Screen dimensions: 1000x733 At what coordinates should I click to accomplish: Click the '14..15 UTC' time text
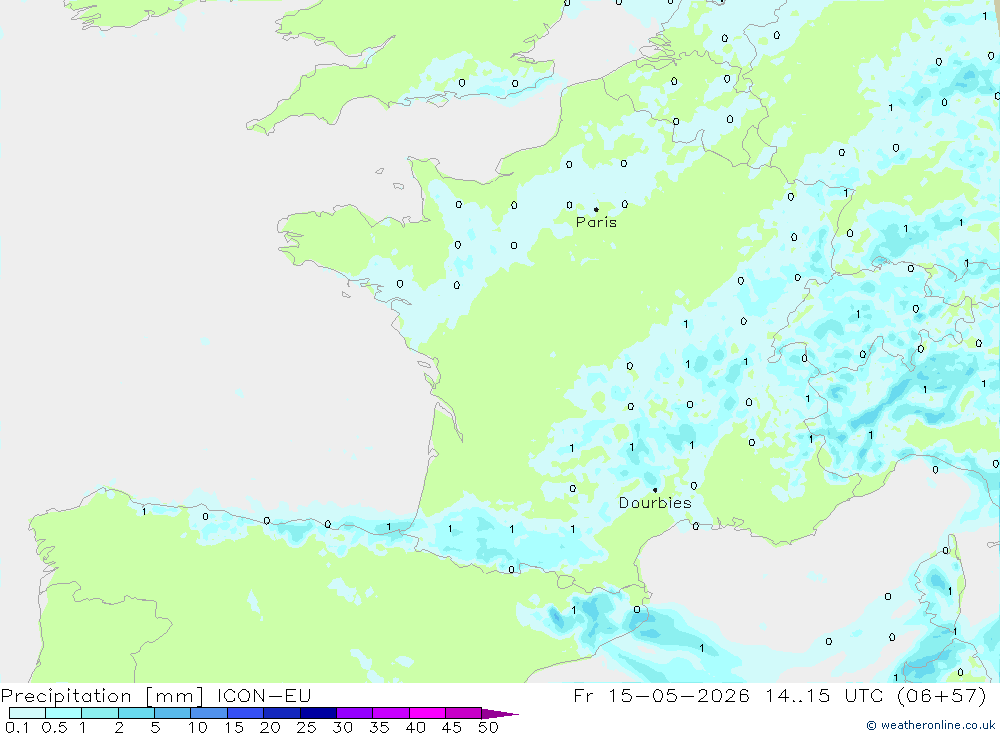[x=825, y=695]
